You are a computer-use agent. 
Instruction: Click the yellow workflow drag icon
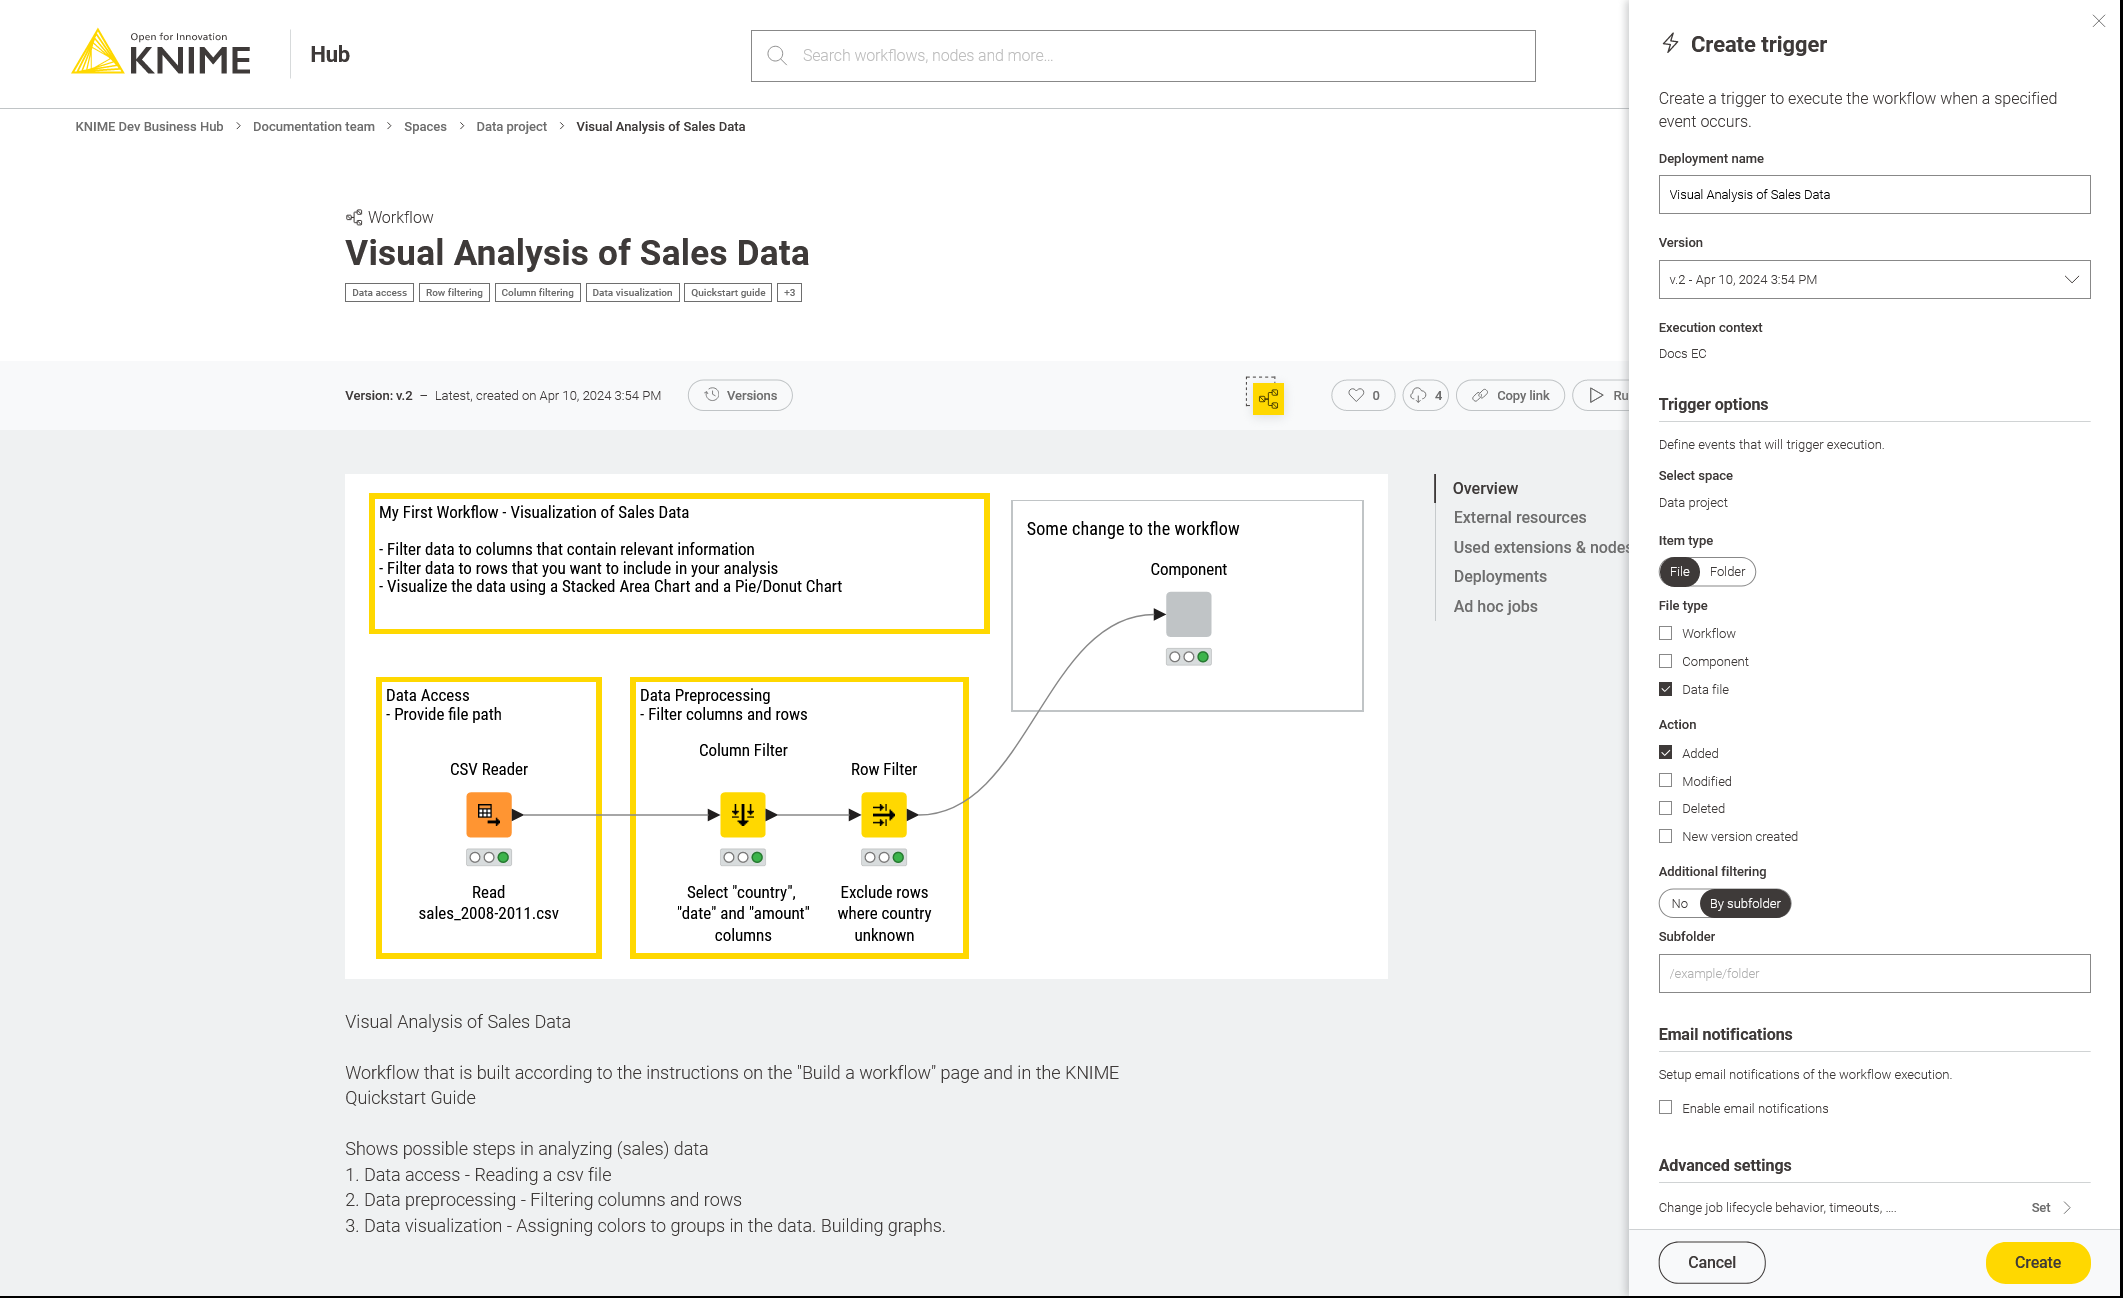tap(1268, 399)
